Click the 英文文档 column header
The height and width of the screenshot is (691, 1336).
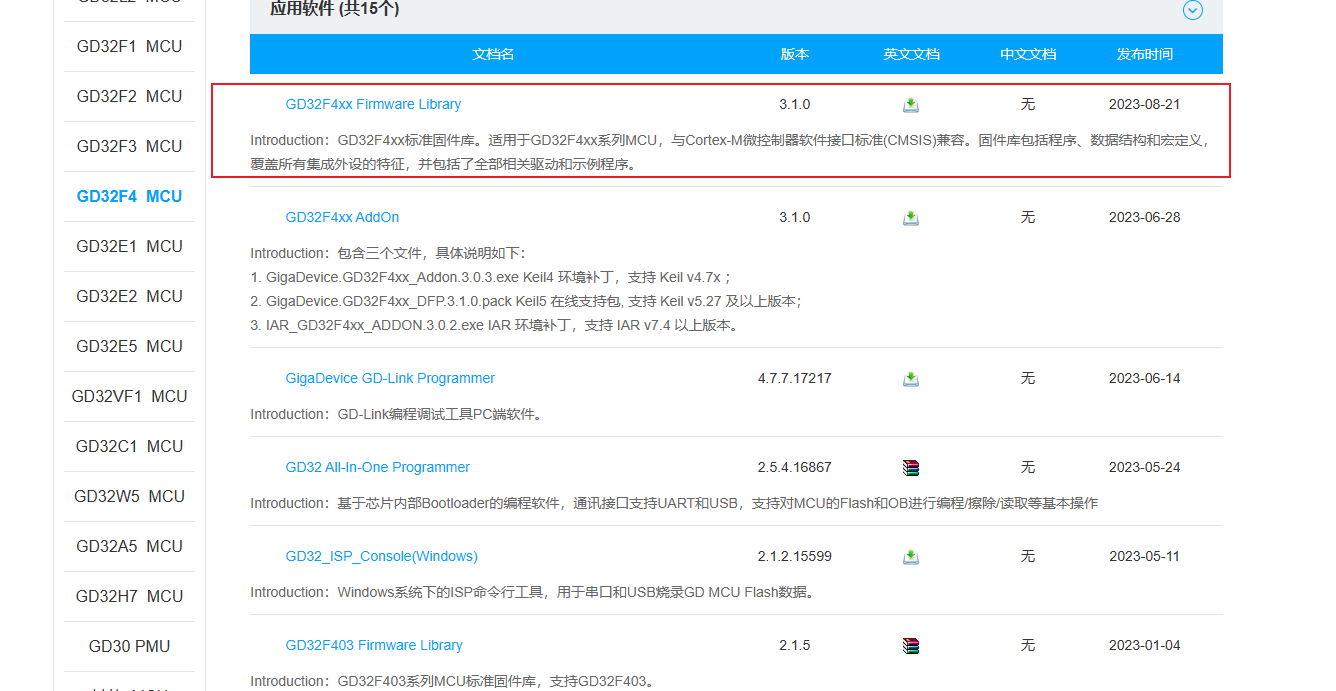[x=912, y=54]
